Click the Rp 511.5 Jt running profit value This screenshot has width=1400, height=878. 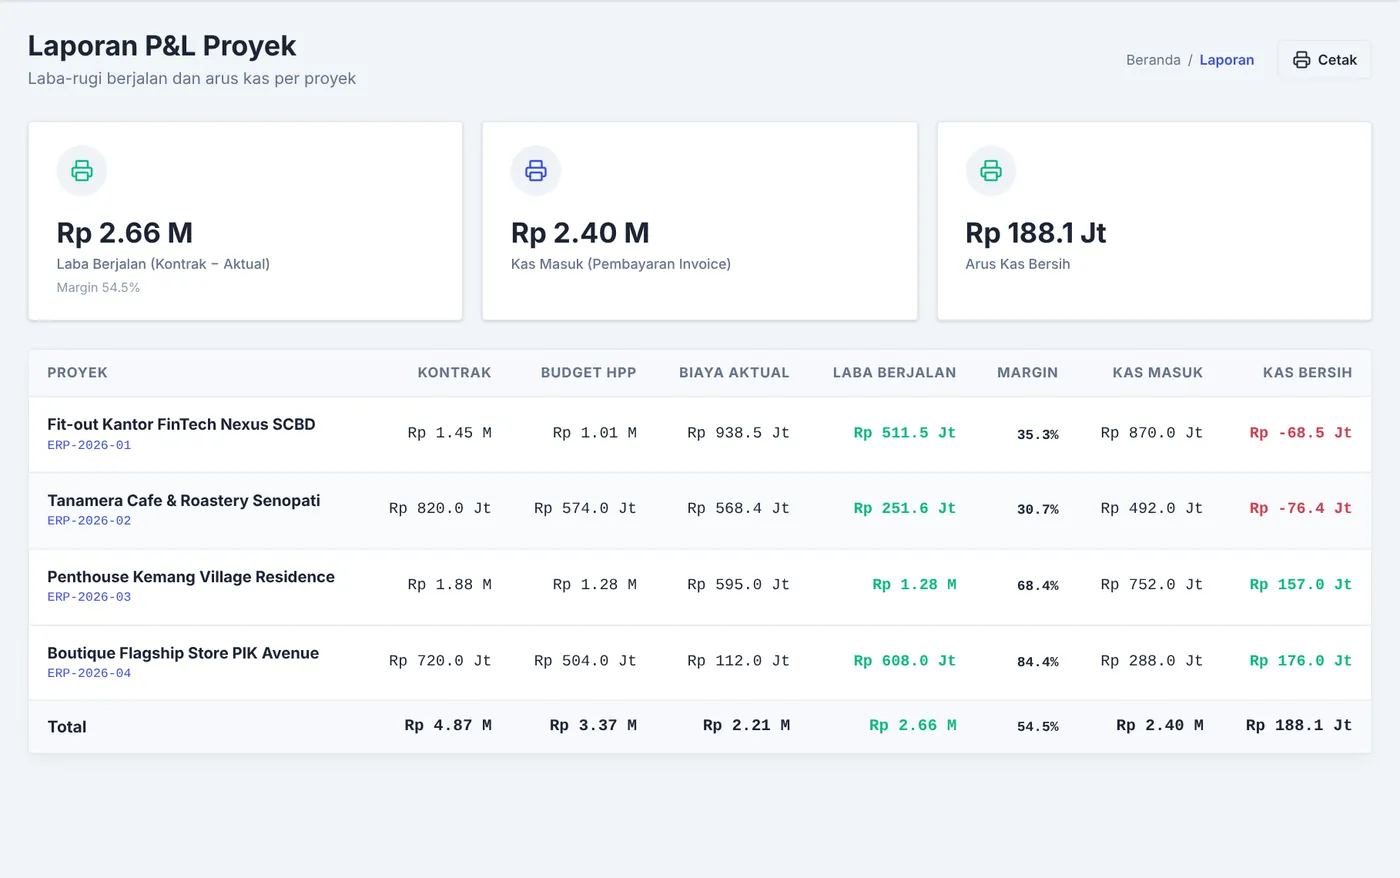point(904,433)
